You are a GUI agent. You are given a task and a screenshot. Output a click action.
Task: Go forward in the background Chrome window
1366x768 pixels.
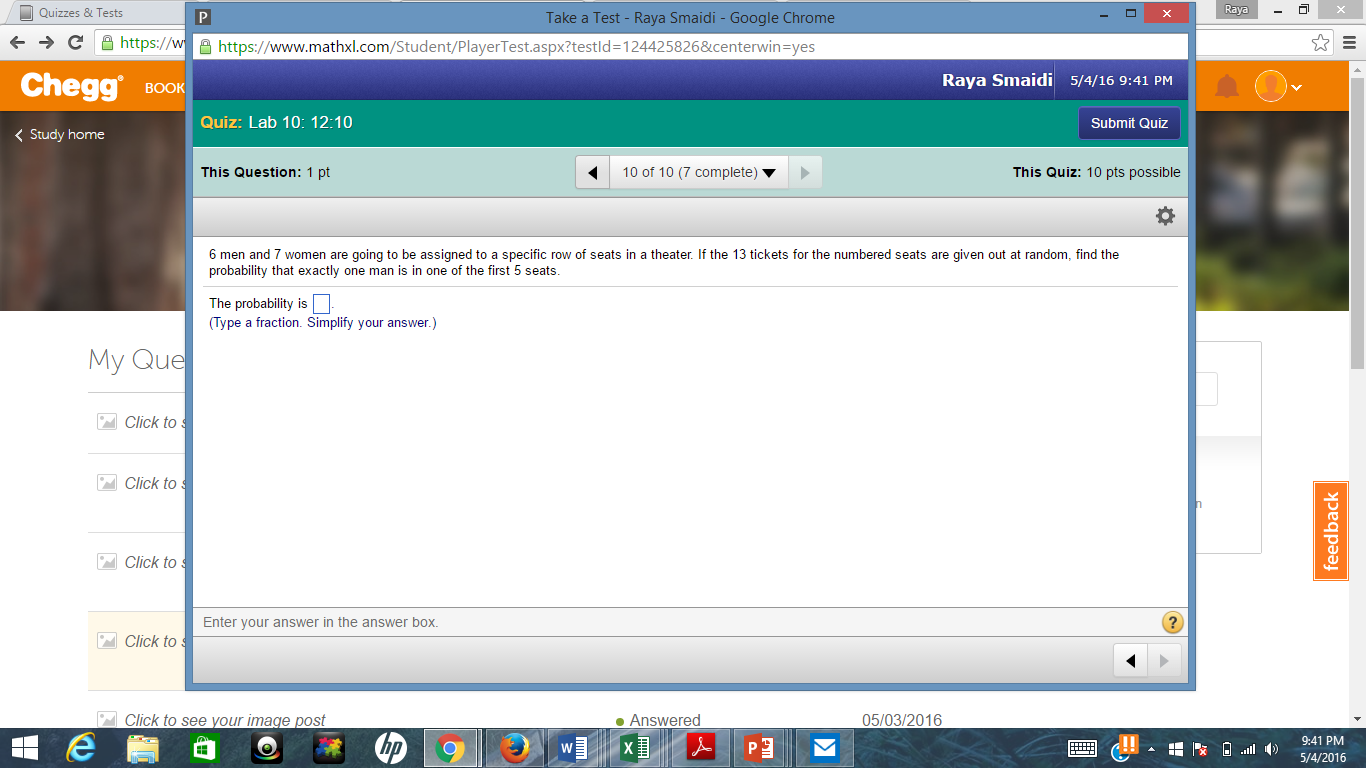tap(46, 42)
